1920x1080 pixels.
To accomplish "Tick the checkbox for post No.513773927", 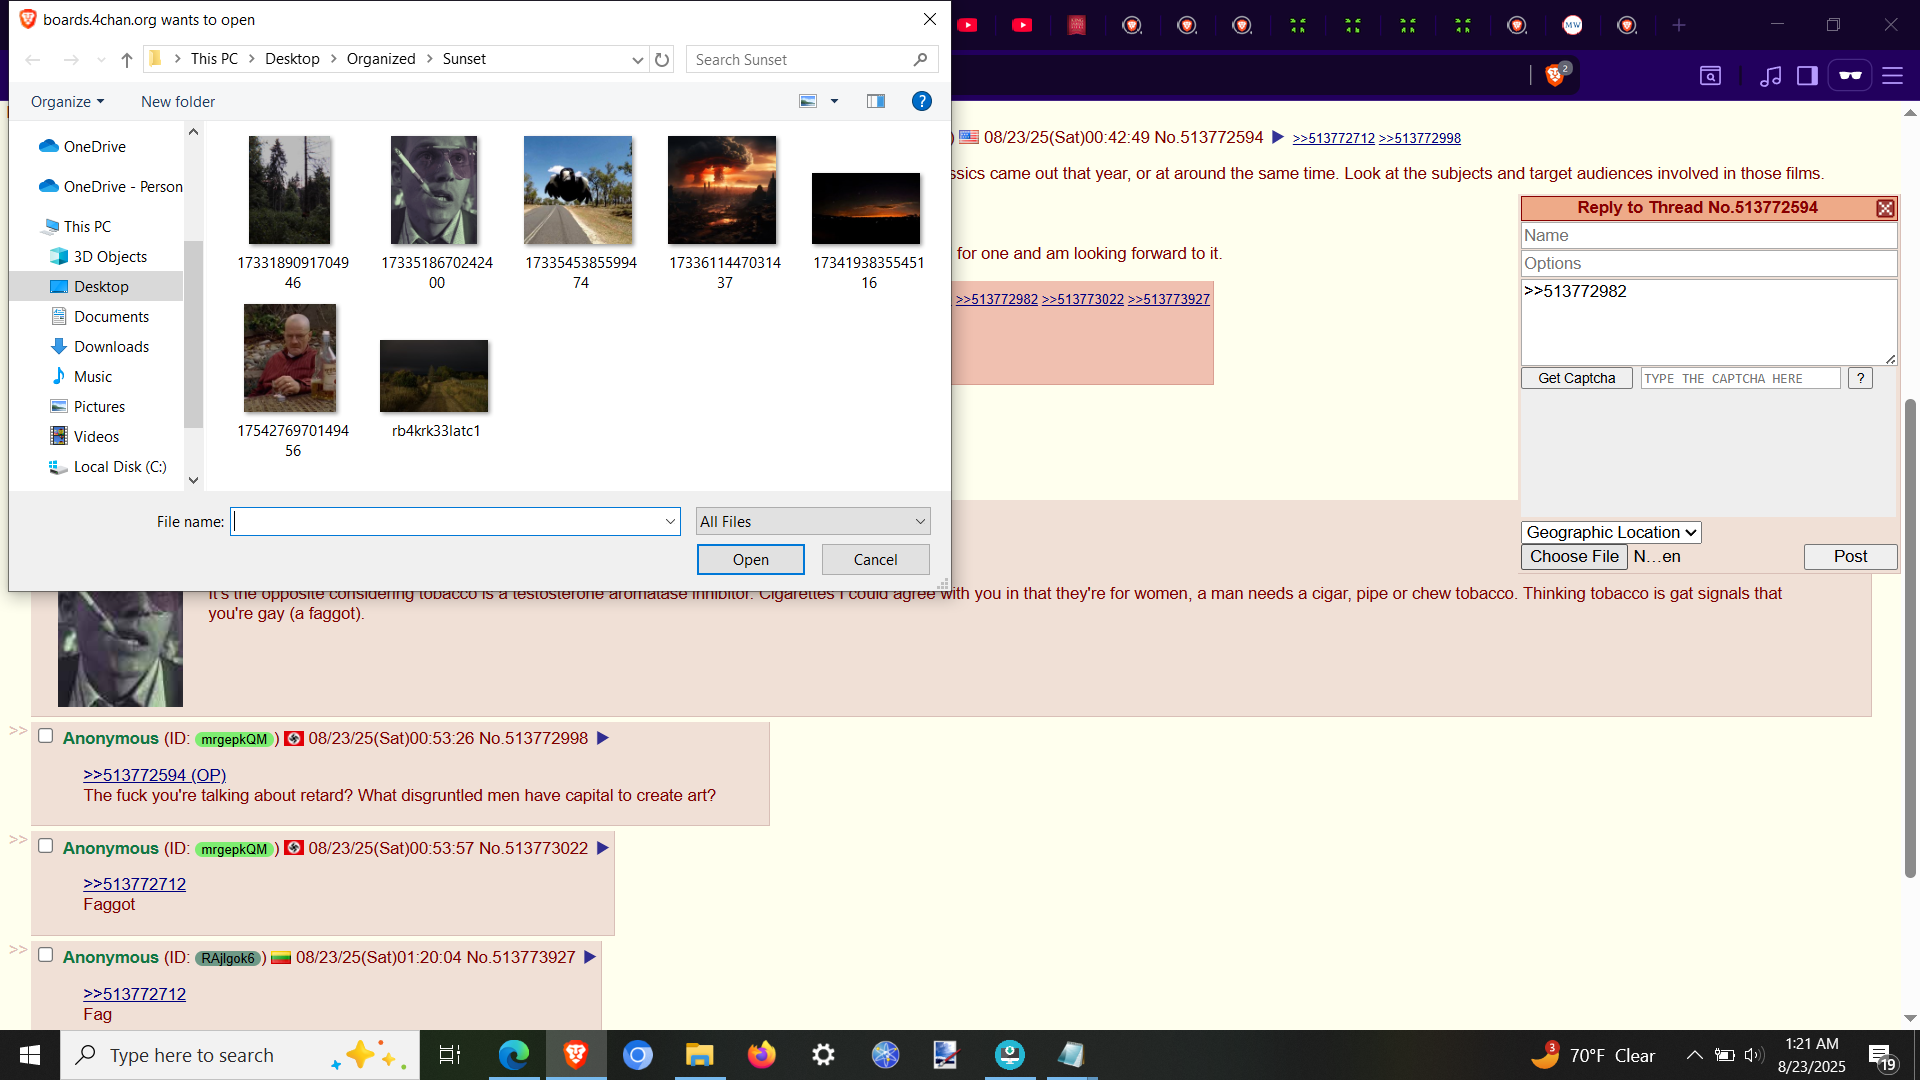I will tap(46, 955).
